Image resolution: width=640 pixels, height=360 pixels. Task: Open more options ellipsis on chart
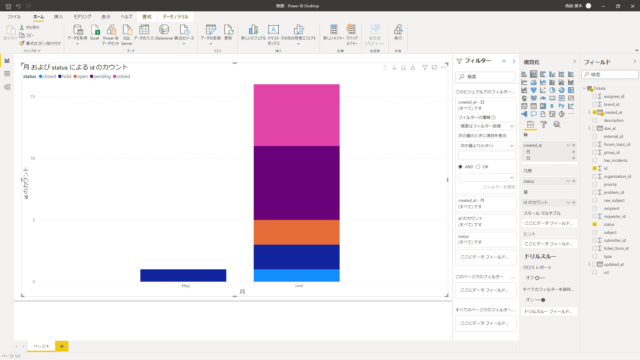point(444,67)
